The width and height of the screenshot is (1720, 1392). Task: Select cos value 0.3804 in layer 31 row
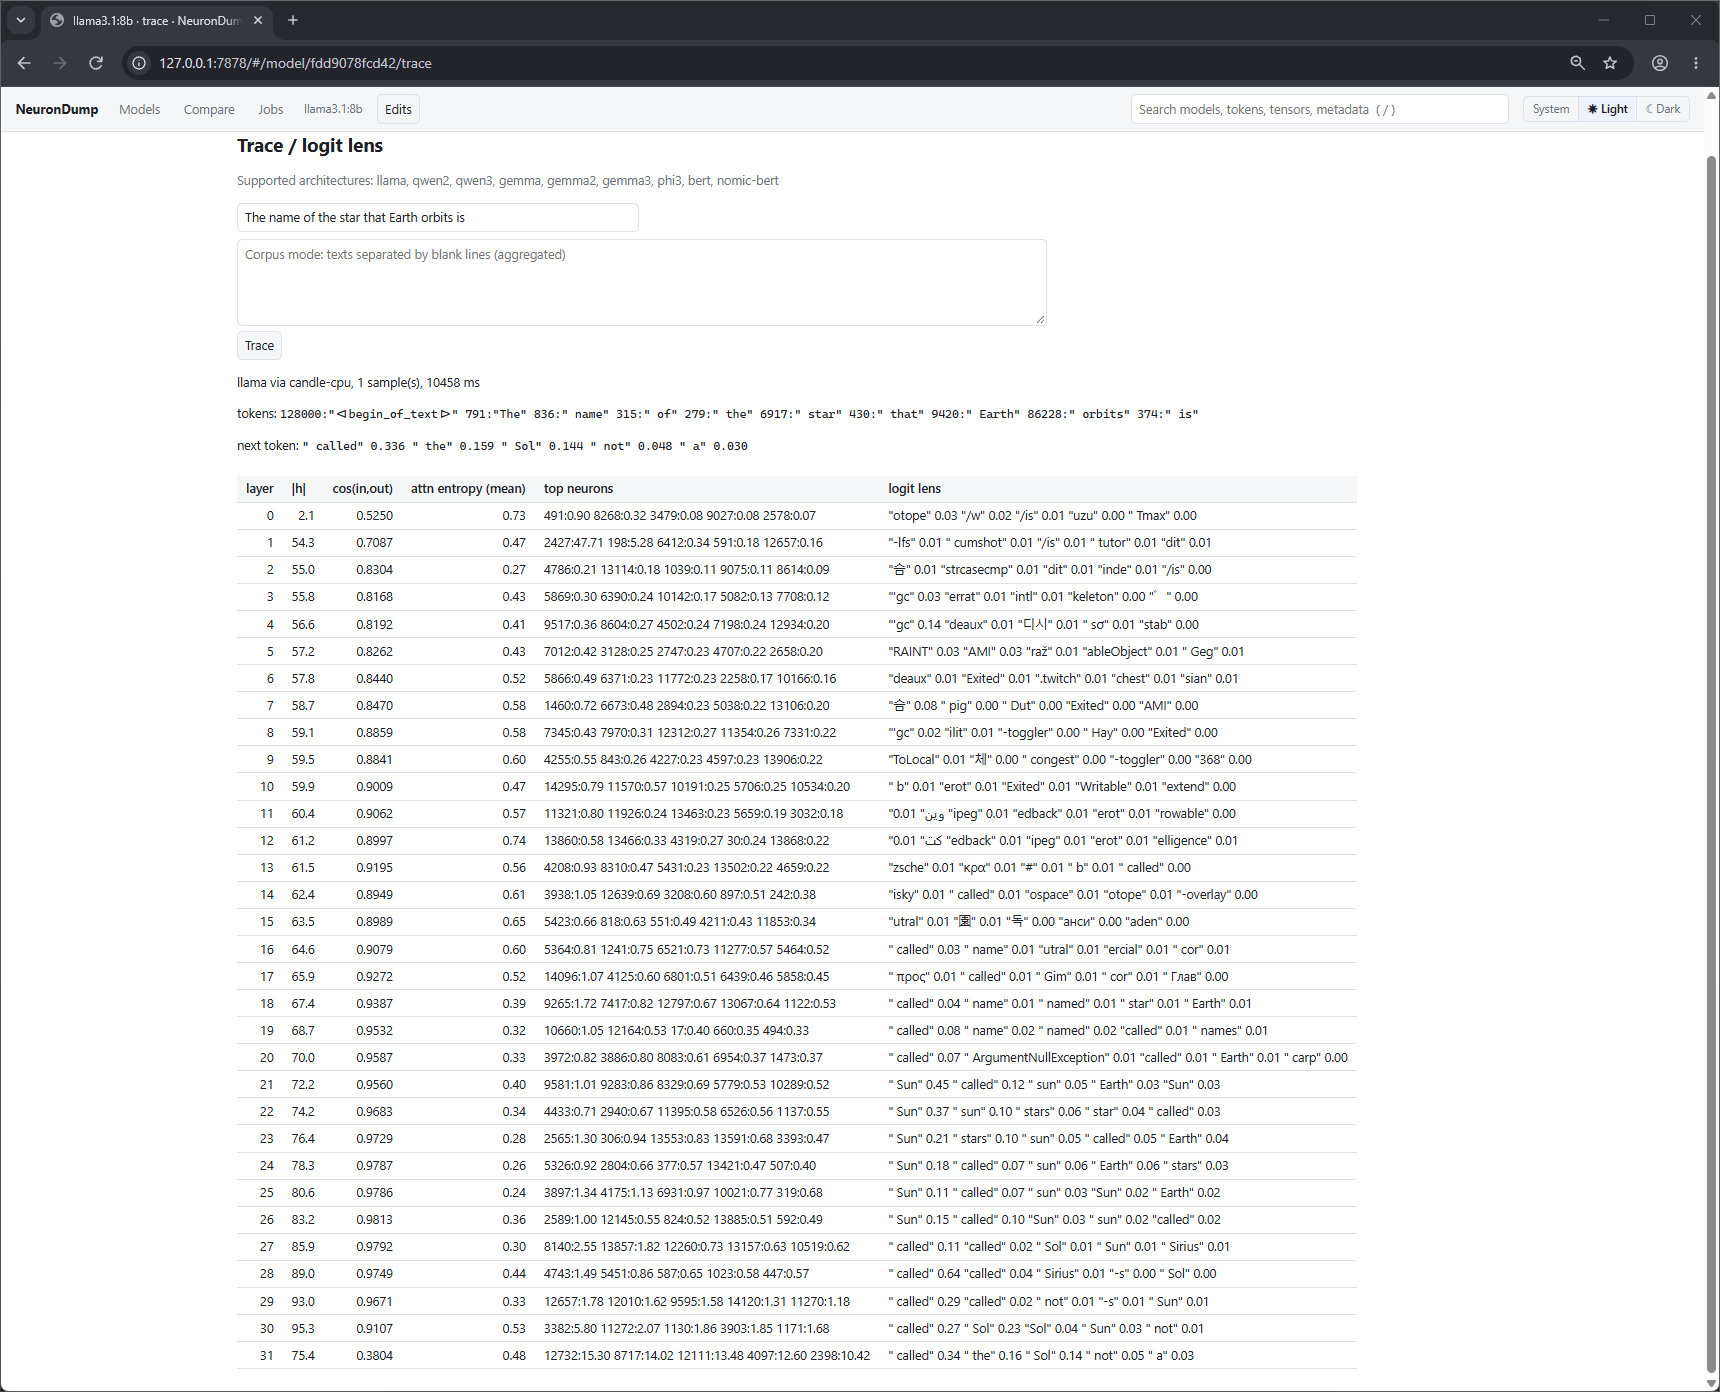tap(374, 1356)
